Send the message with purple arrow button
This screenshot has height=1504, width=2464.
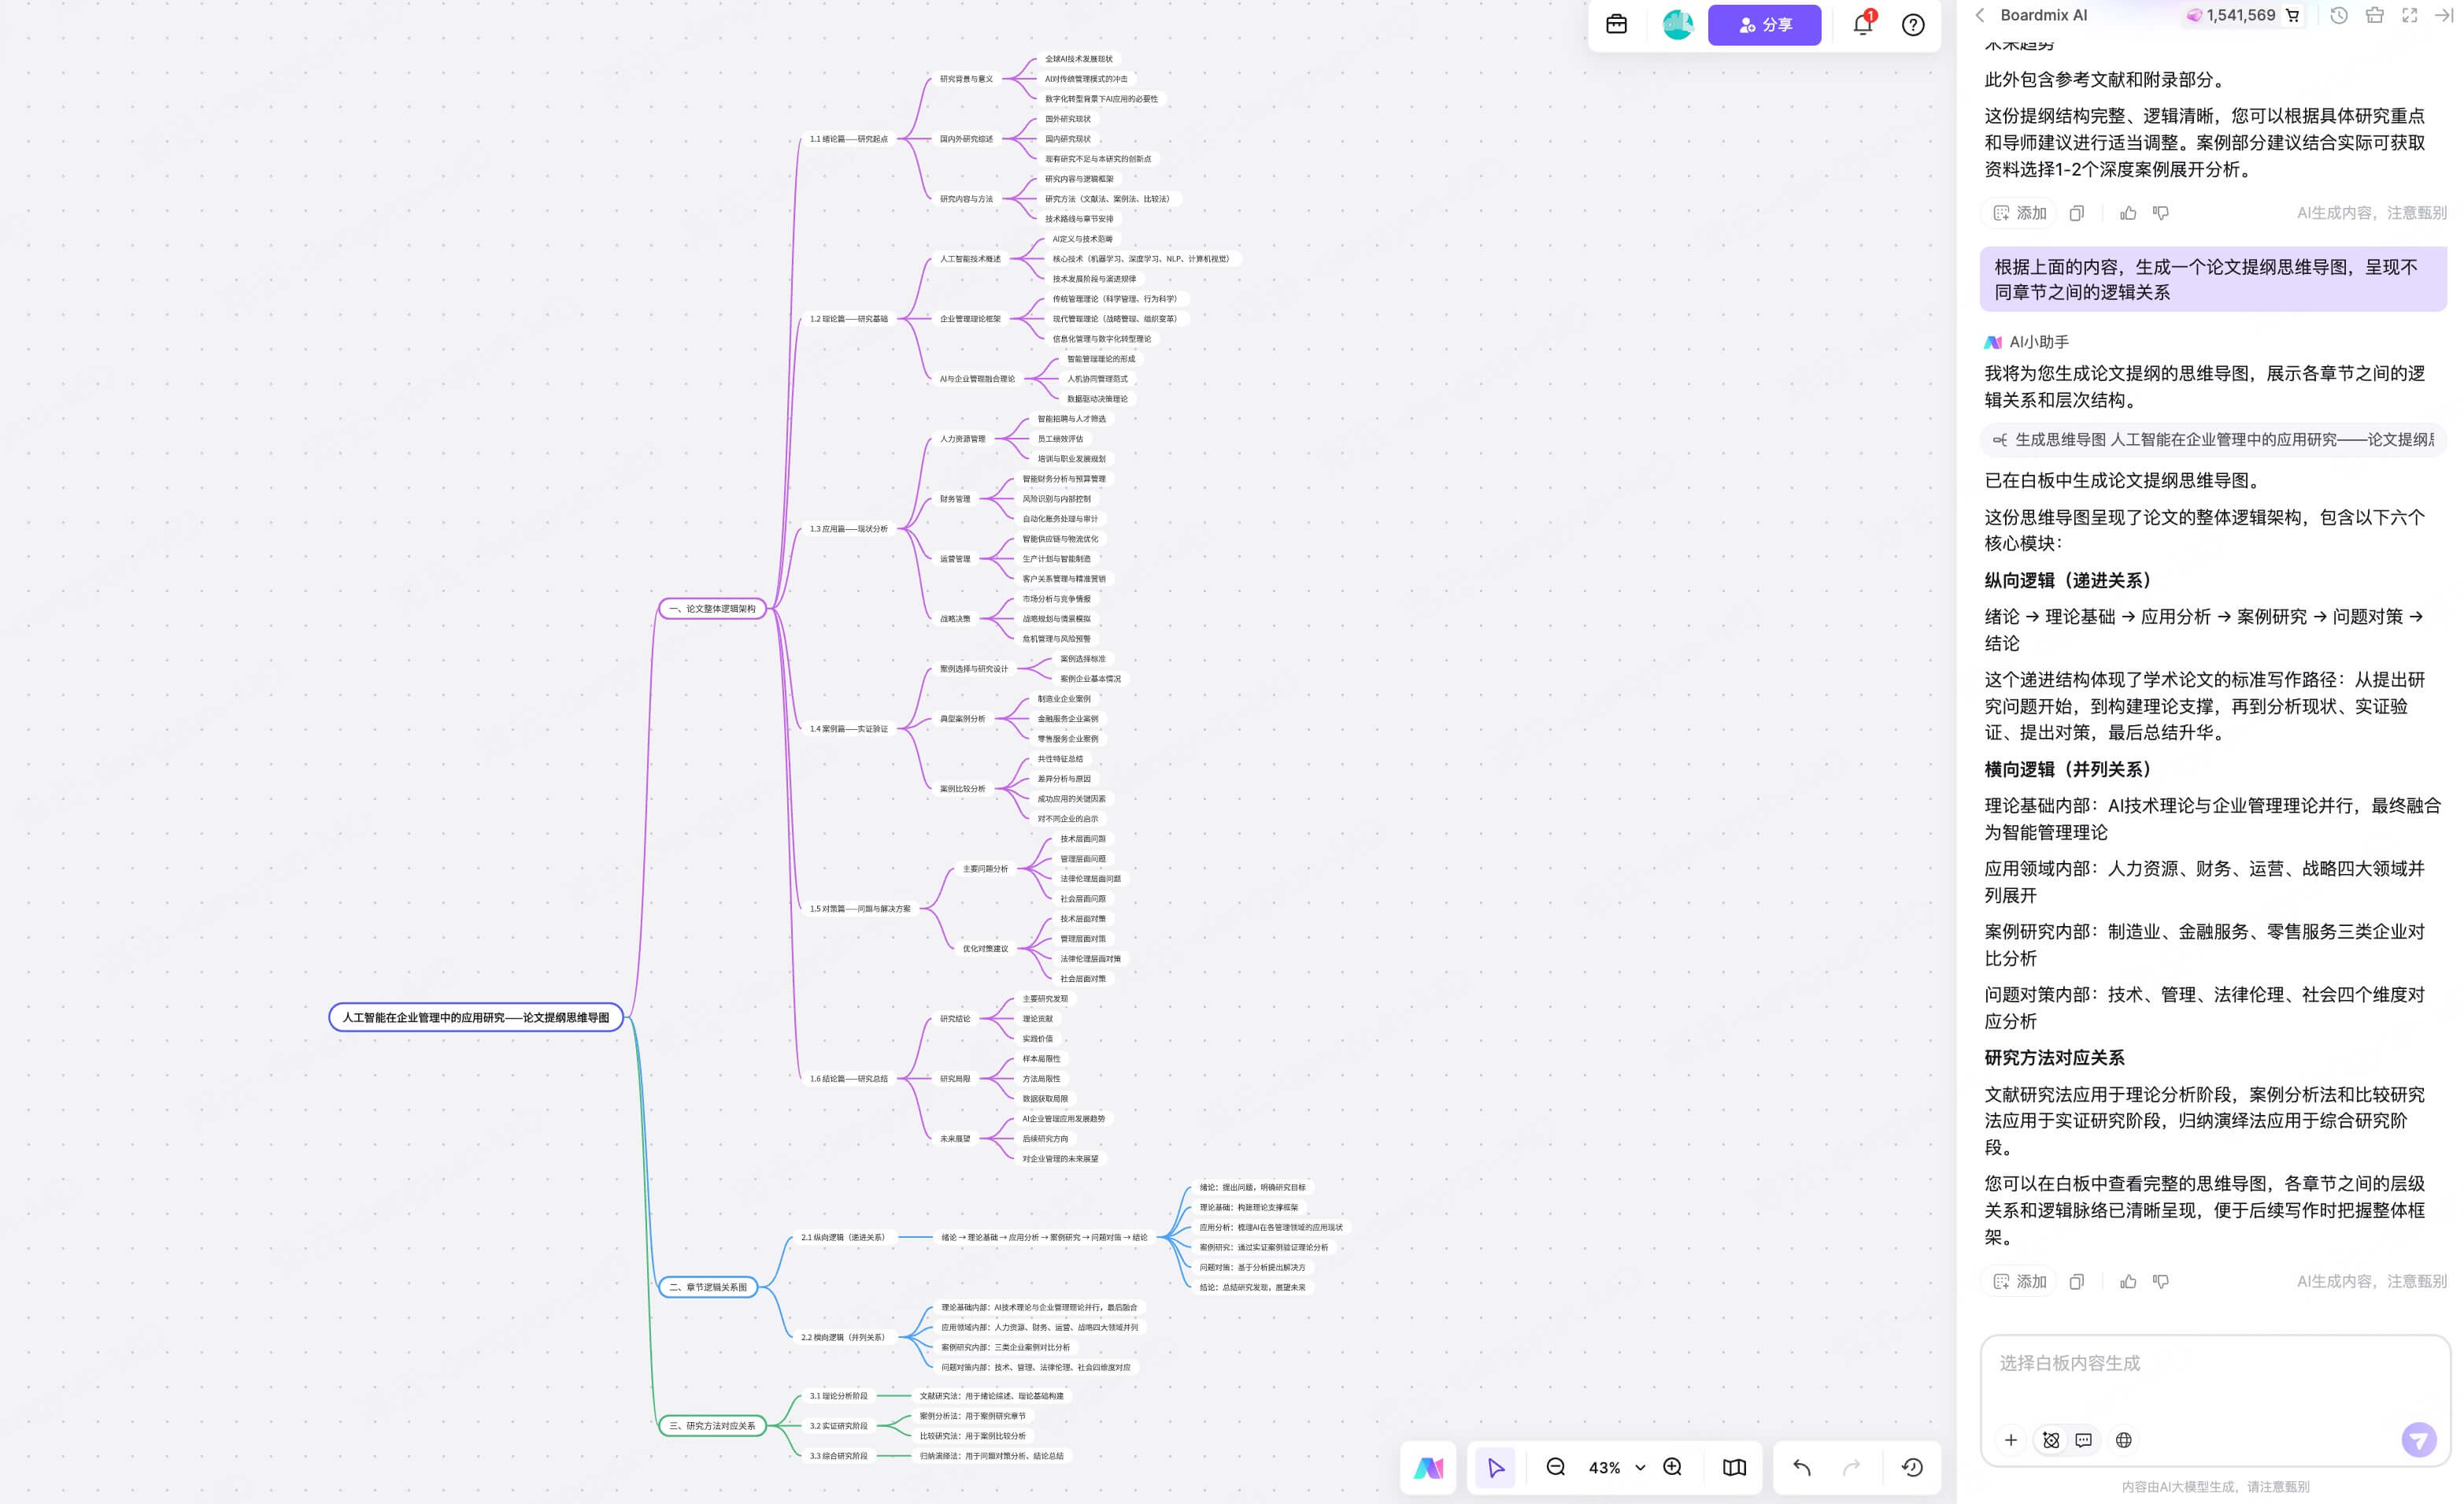pos(2419,1440)
